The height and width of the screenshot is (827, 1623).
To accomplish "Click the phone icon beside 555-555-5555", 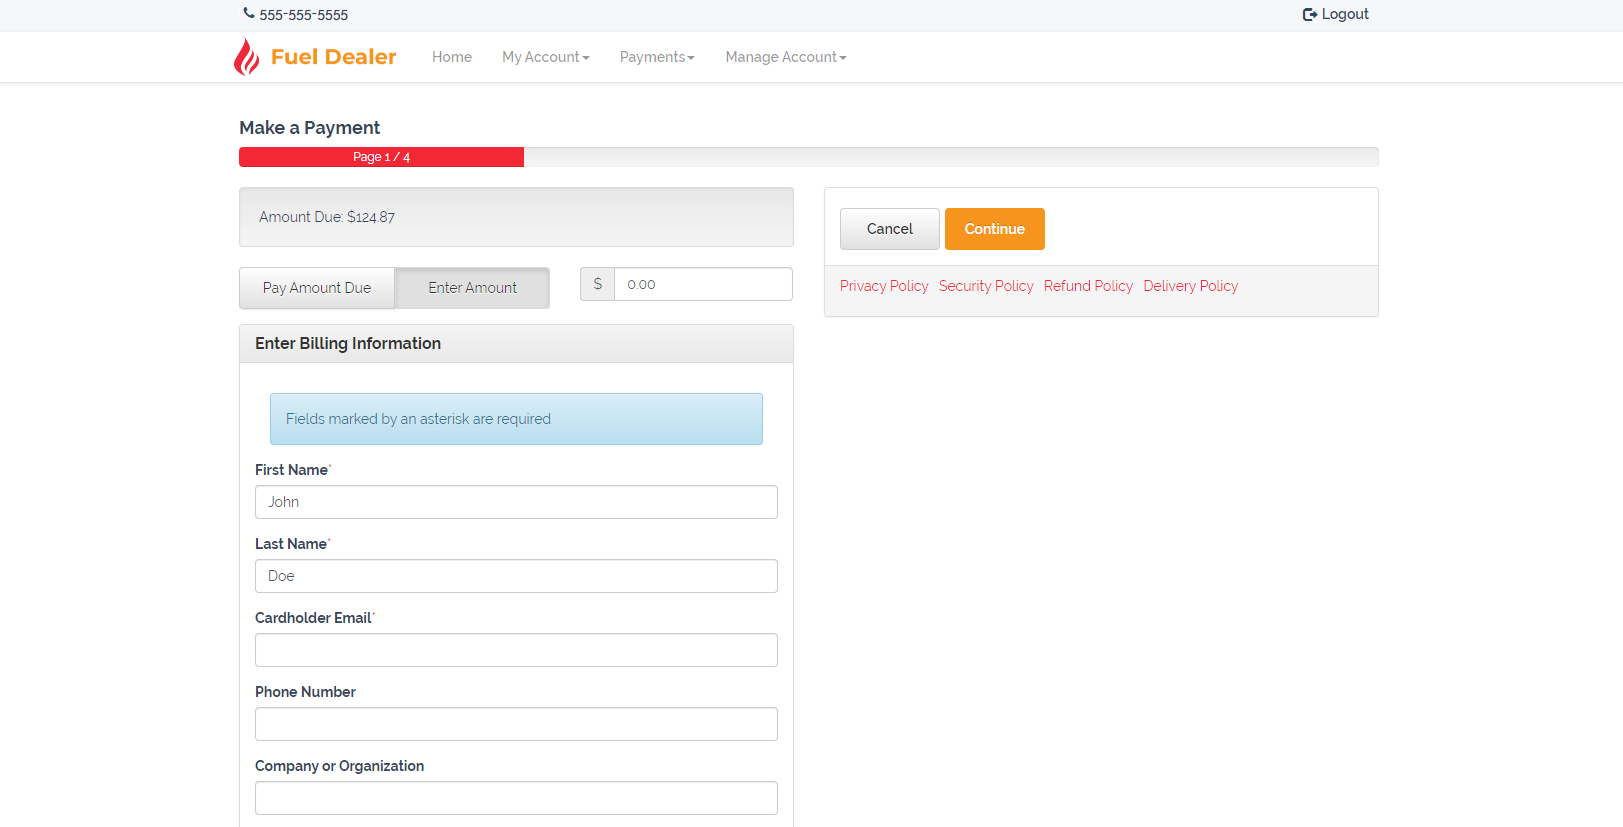I will (x=249, y=13).
